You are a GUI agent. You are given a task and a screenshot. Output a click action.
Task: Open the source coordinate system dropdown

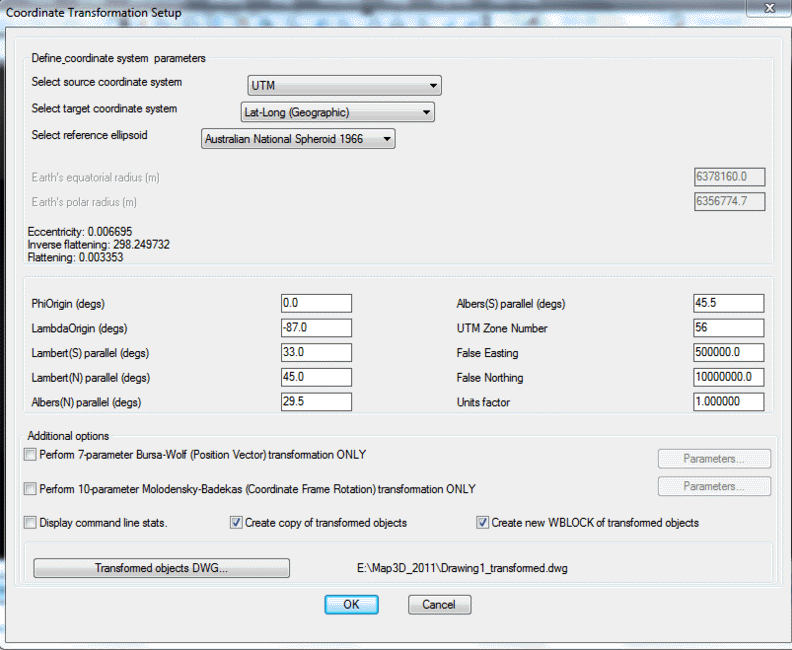[344, 86]
